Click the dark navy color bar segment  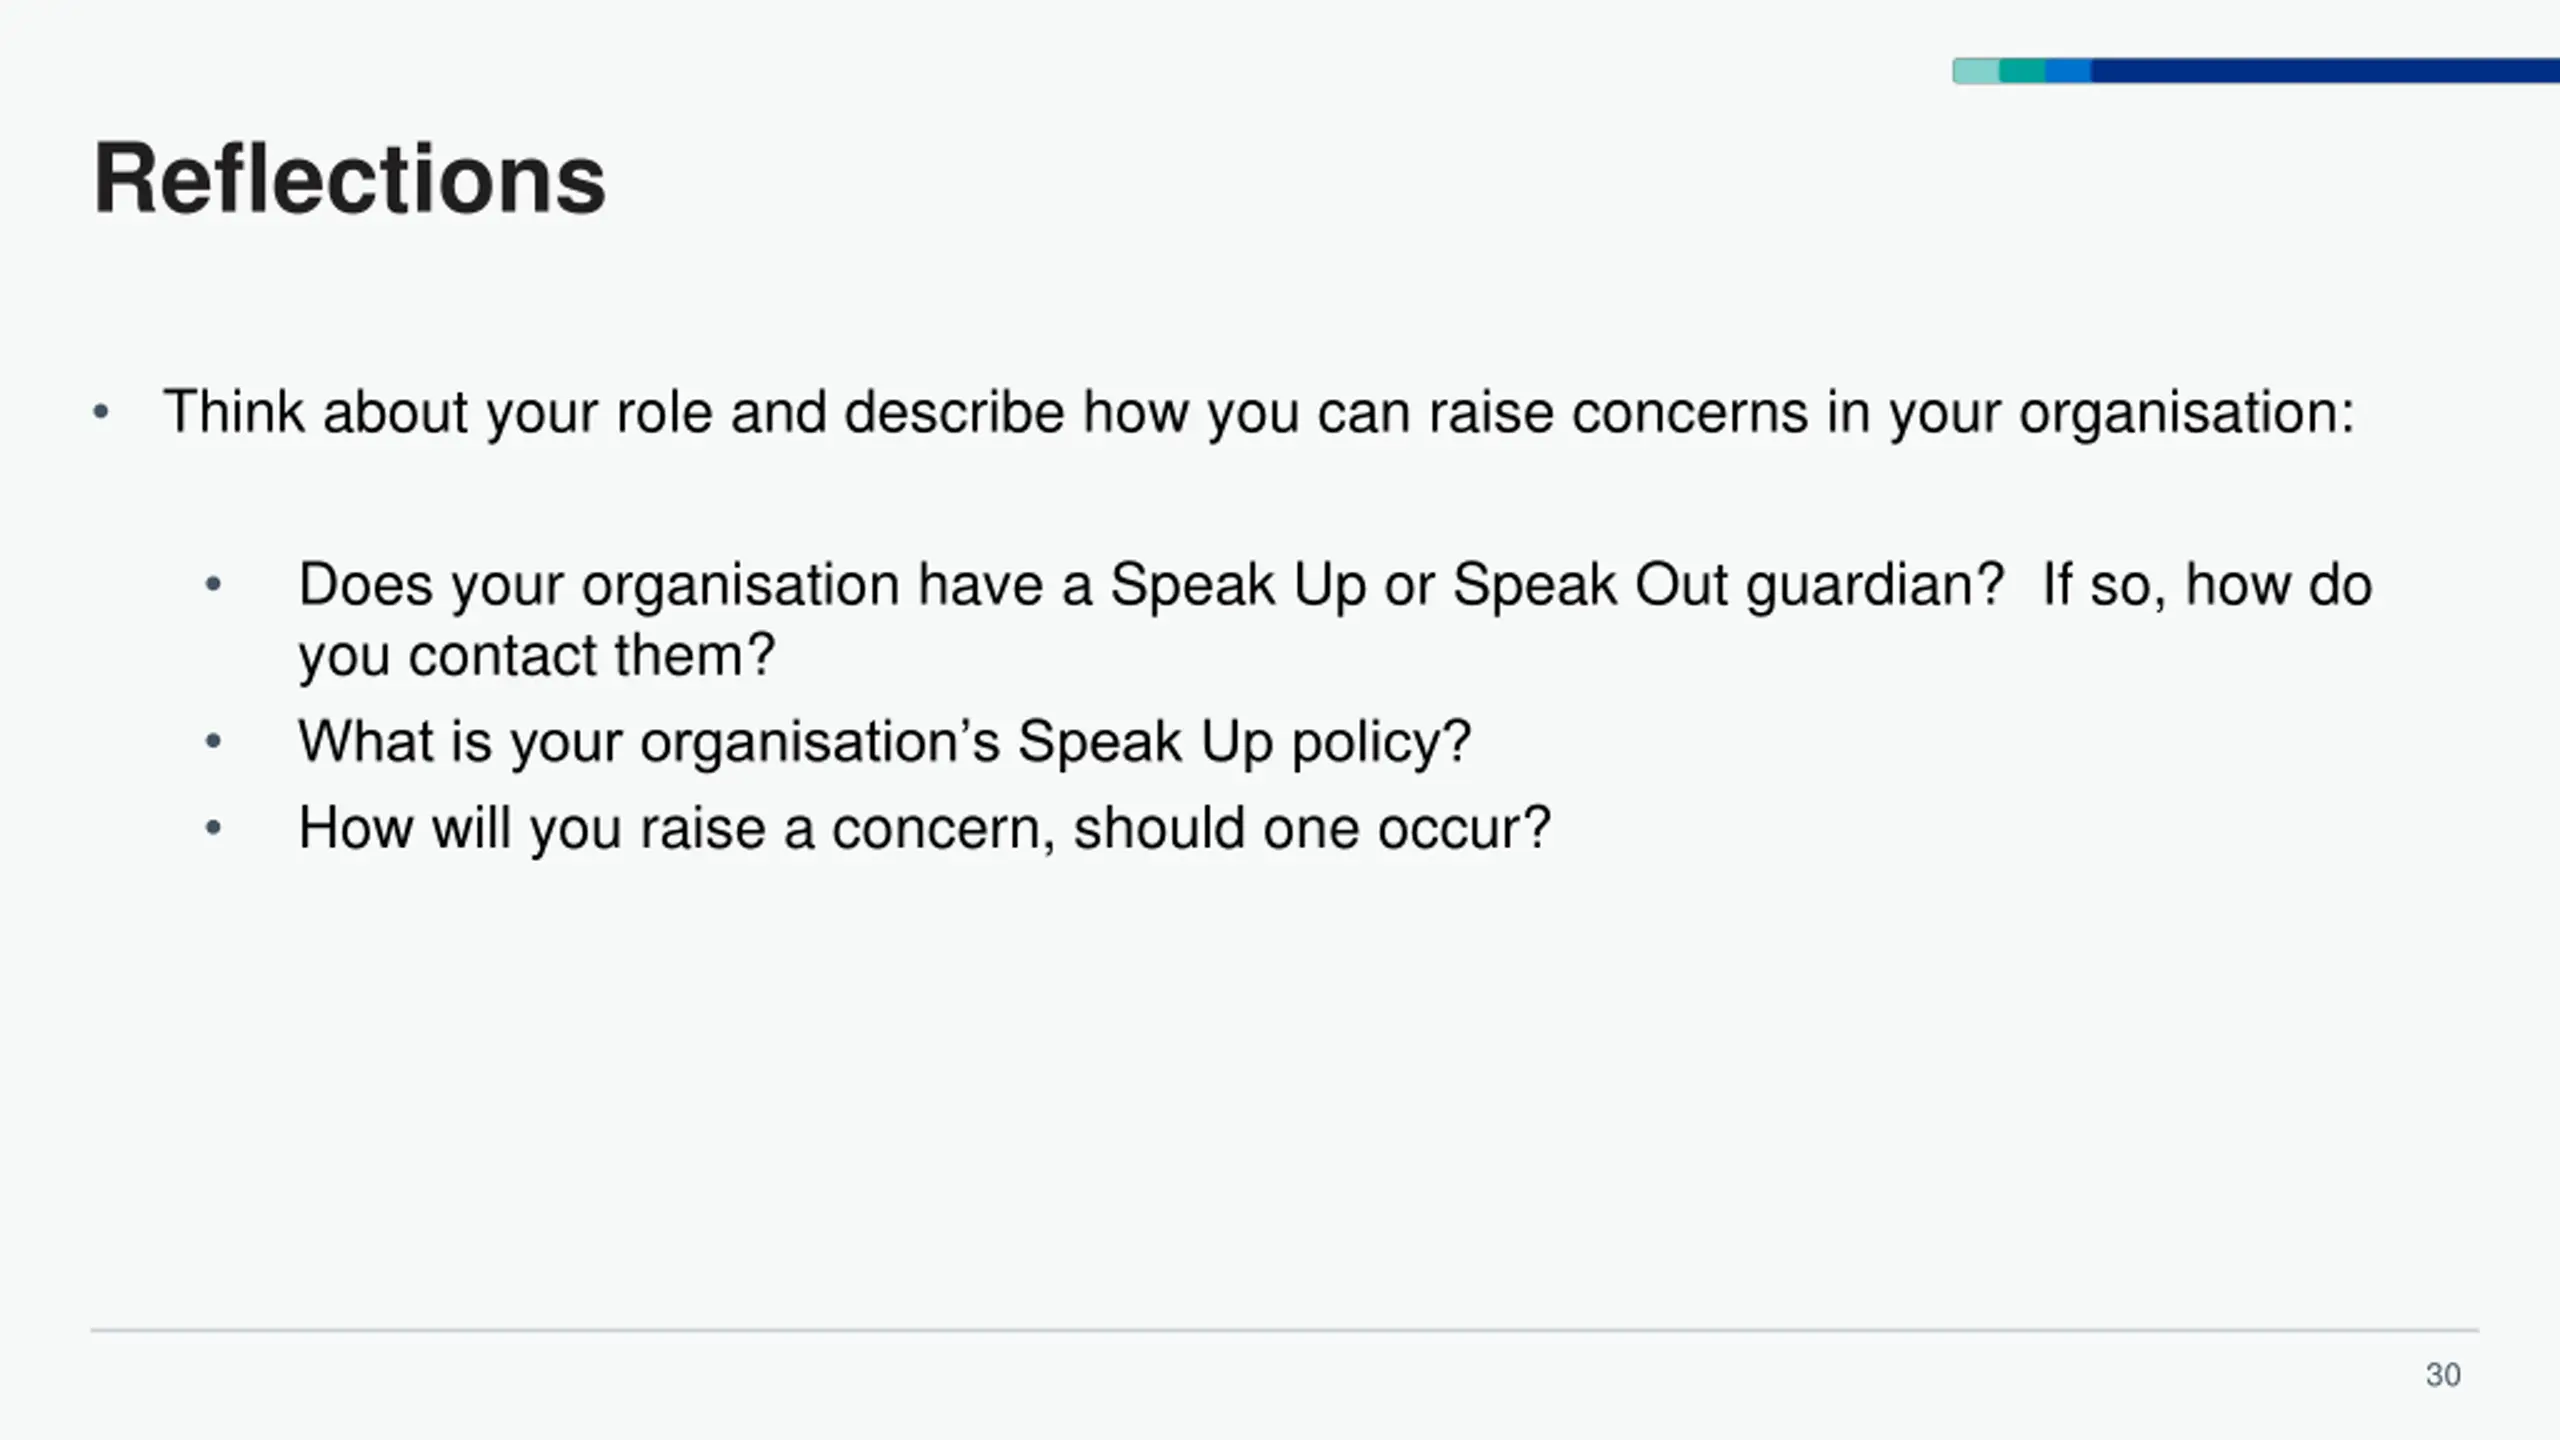(x=2325, y=71)
